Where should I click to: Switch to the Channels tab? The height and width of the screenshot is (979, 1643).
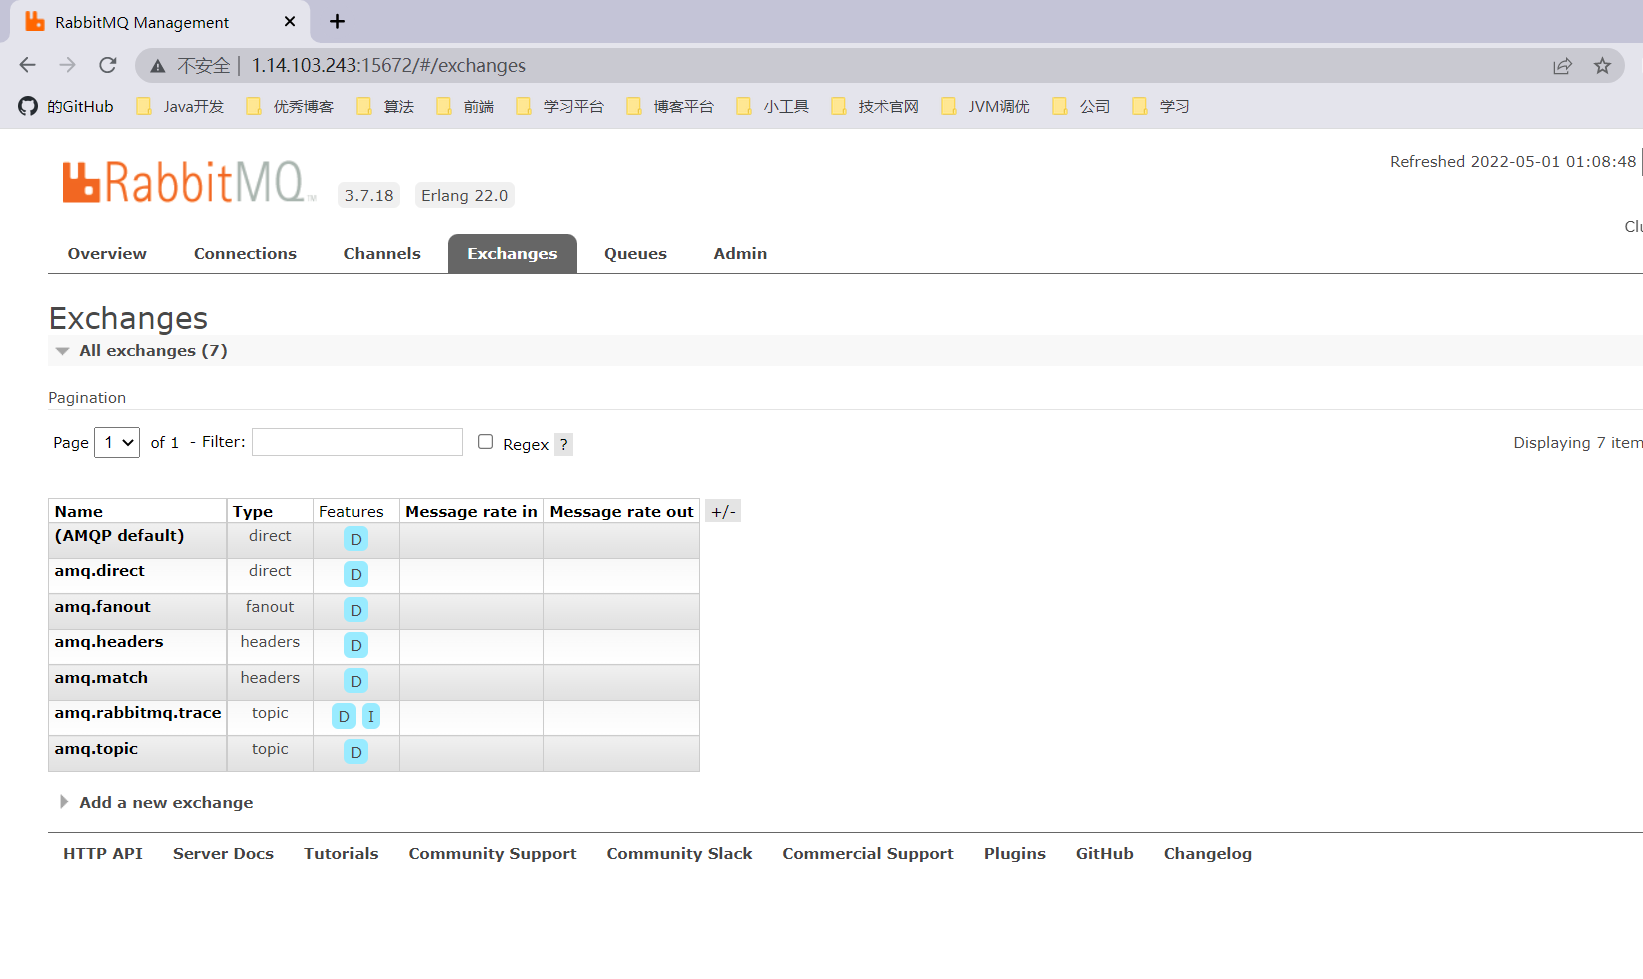pos(382,254)
